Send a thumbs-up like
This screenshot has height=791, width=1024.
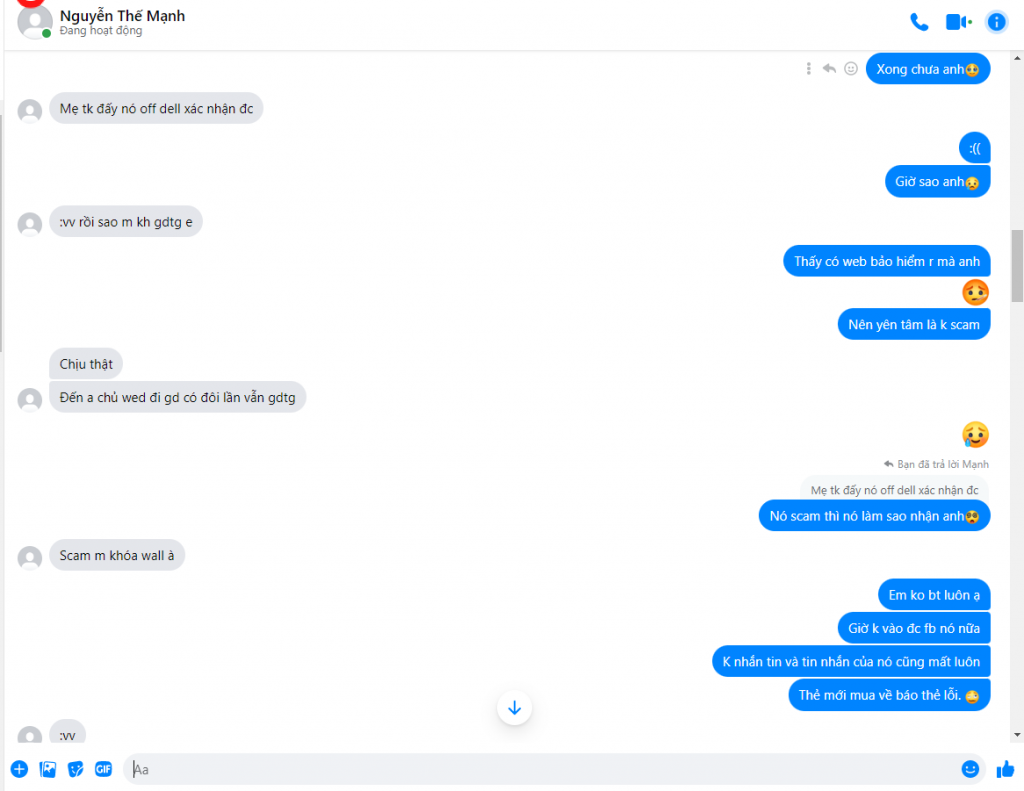tap(1005, 769)
